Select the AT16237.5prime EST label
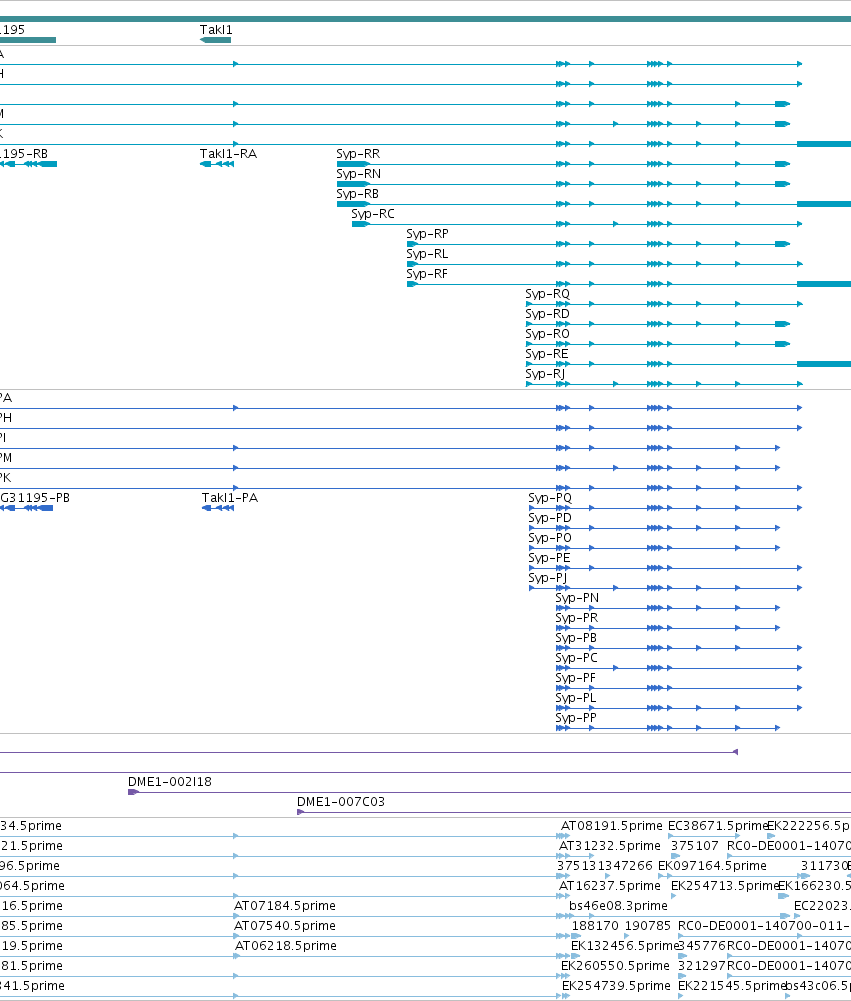 pyautogui.click(x=610, y=886)
